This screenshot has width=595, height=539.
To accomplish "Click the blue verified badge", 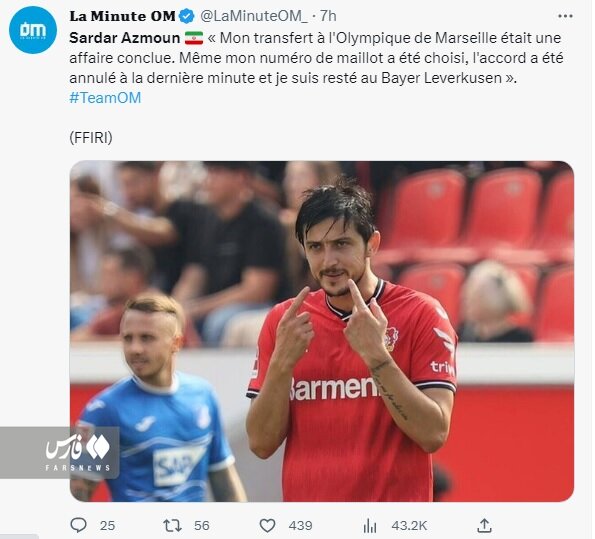I will (187, 16).
